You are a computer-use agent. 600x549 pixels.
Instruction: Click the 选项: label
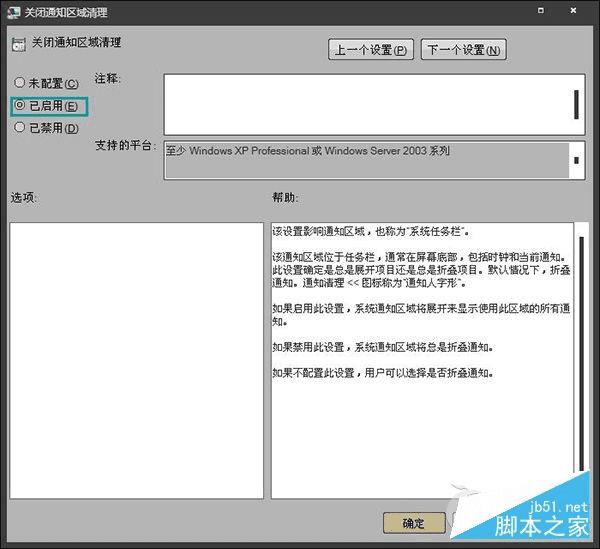tap(23, 197)
